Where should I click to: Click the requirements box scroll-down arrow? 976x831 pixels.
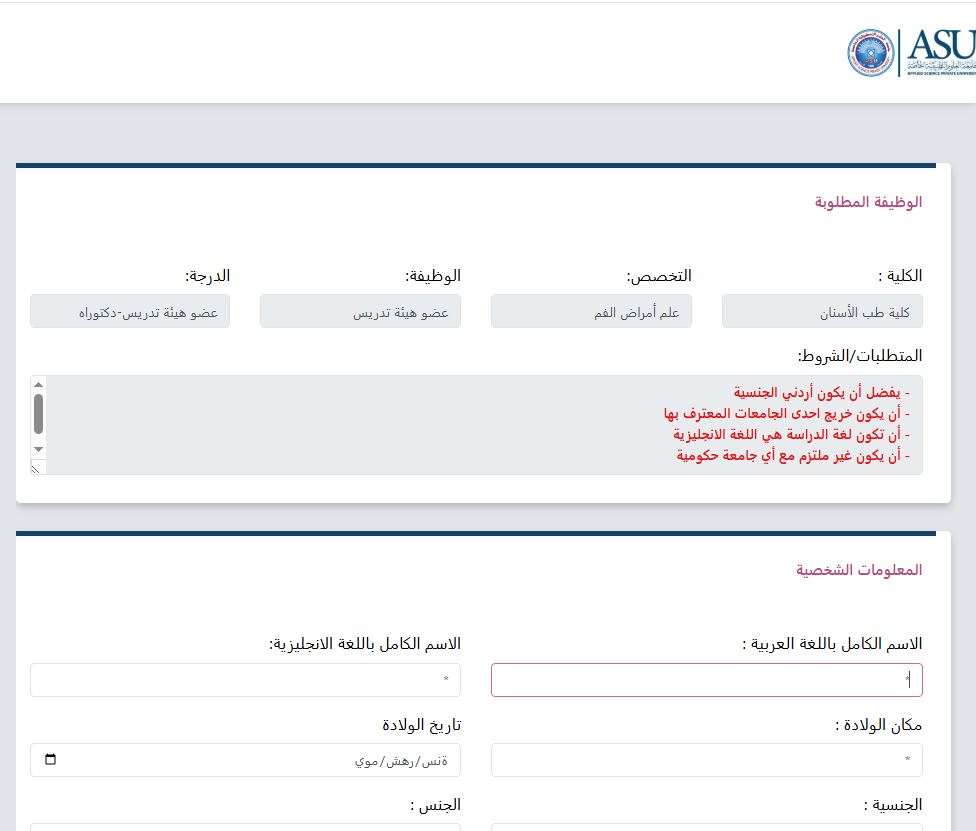(x=38, y=450)
